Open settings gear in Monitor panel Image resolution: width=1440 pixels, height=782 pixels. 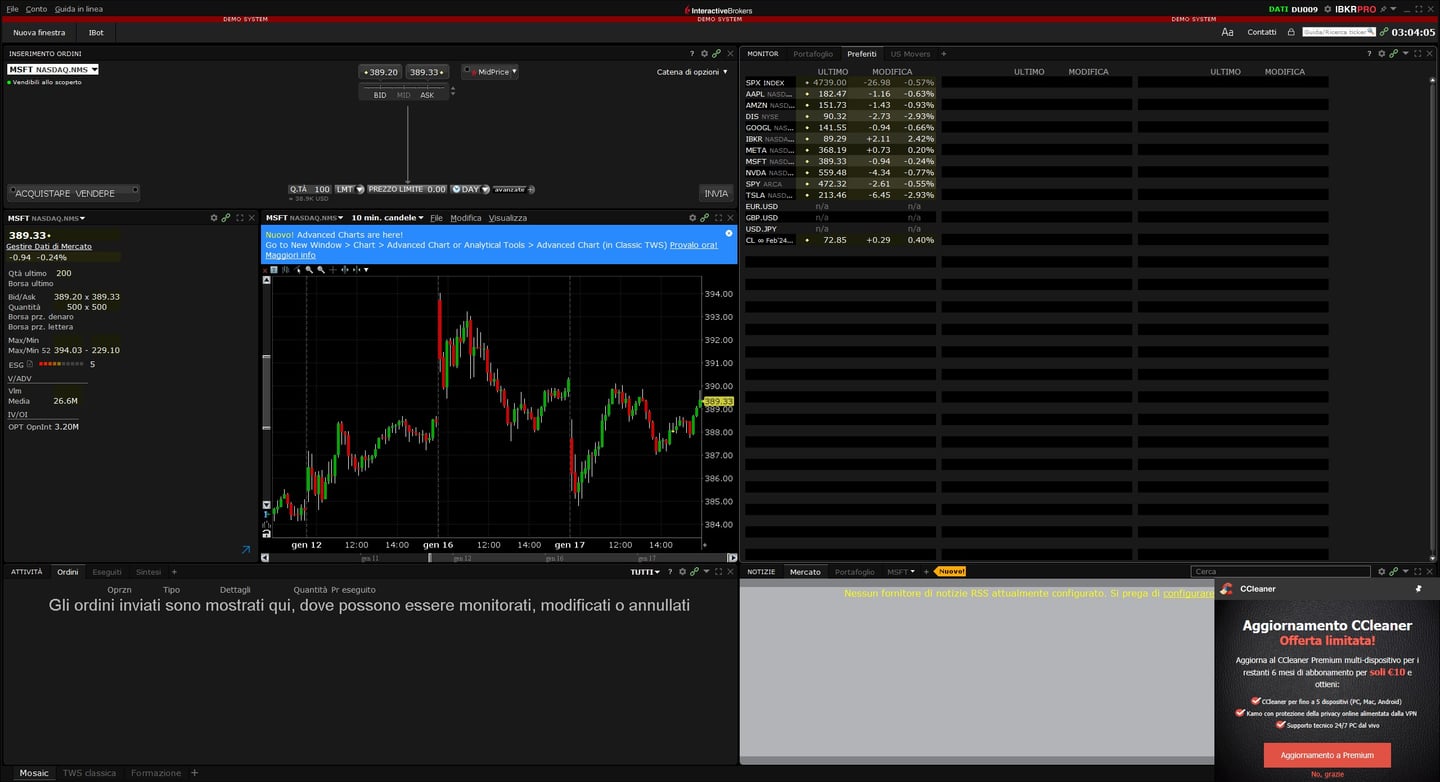pyautogui.click(x=1382, y=53)
